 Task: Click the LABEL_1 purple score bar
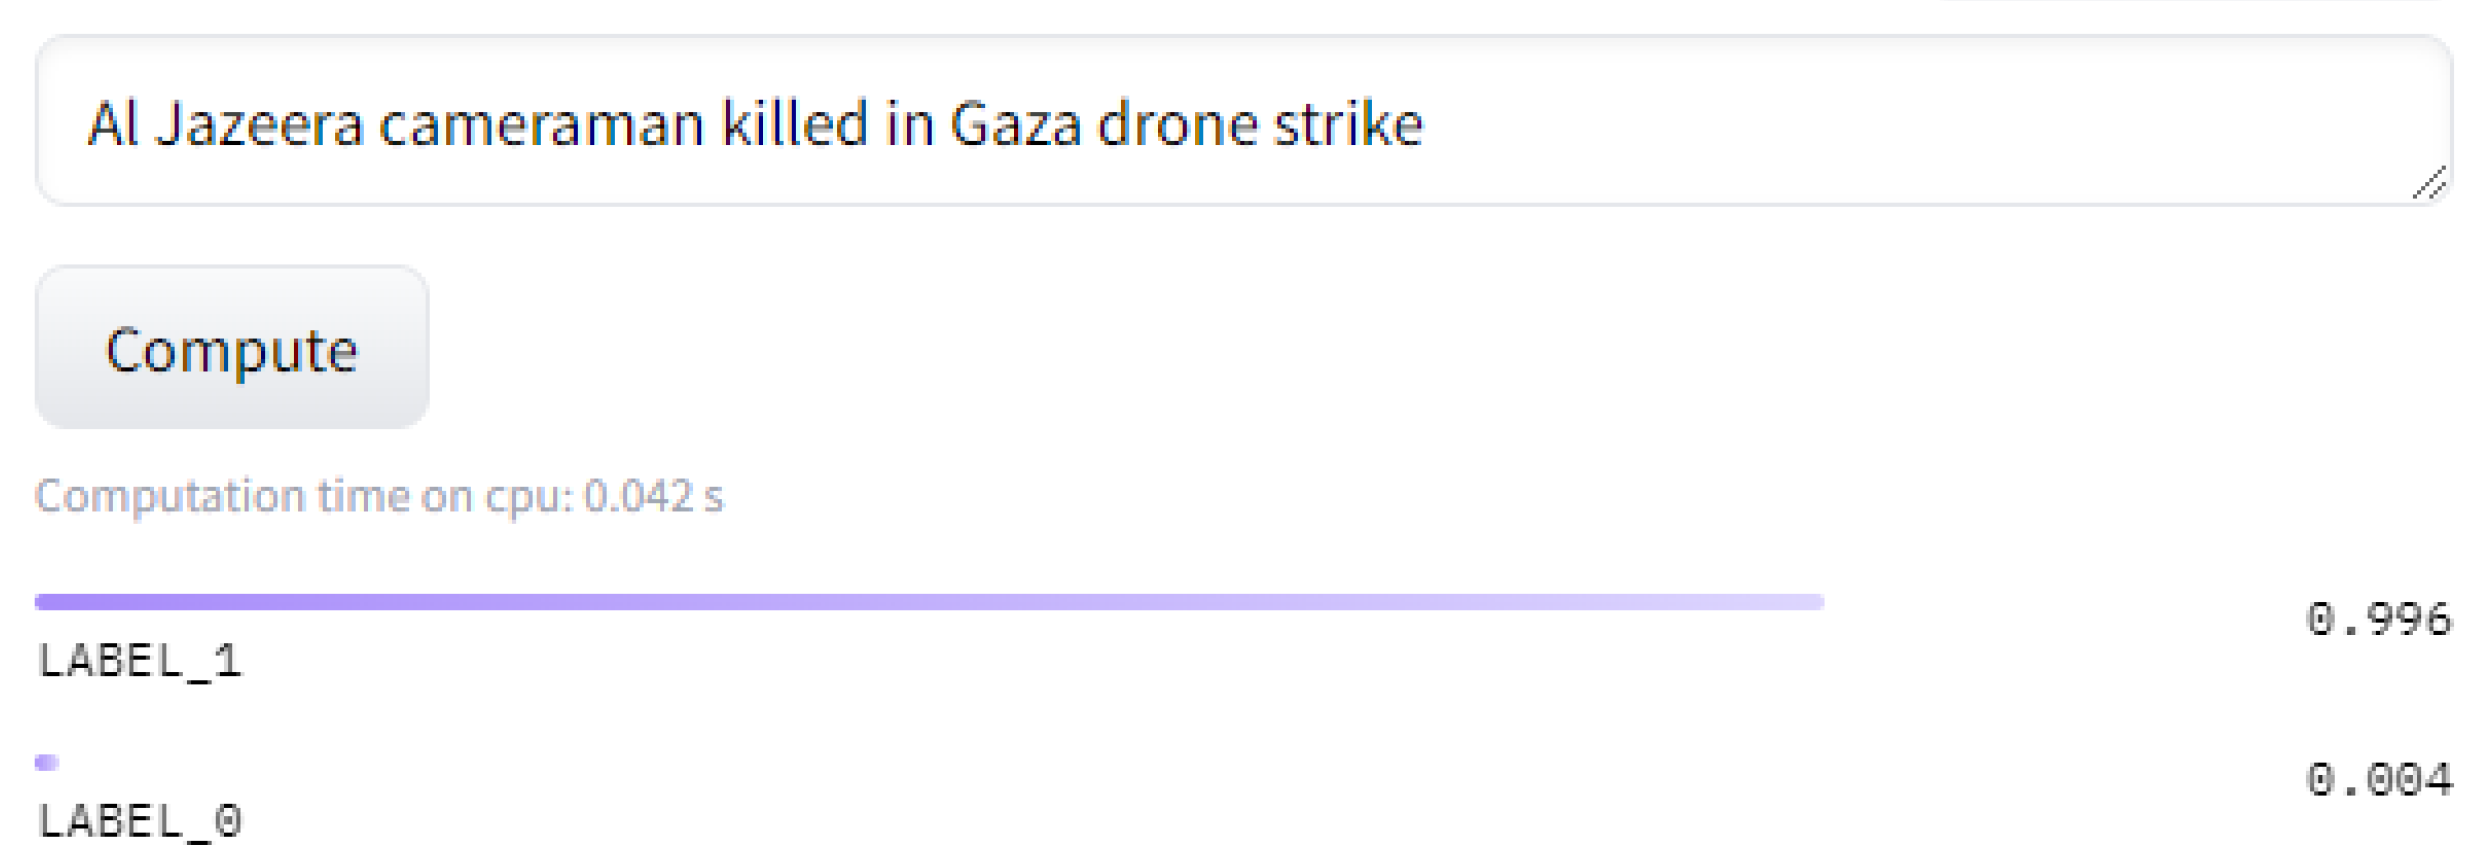click(x=928, y=602)
